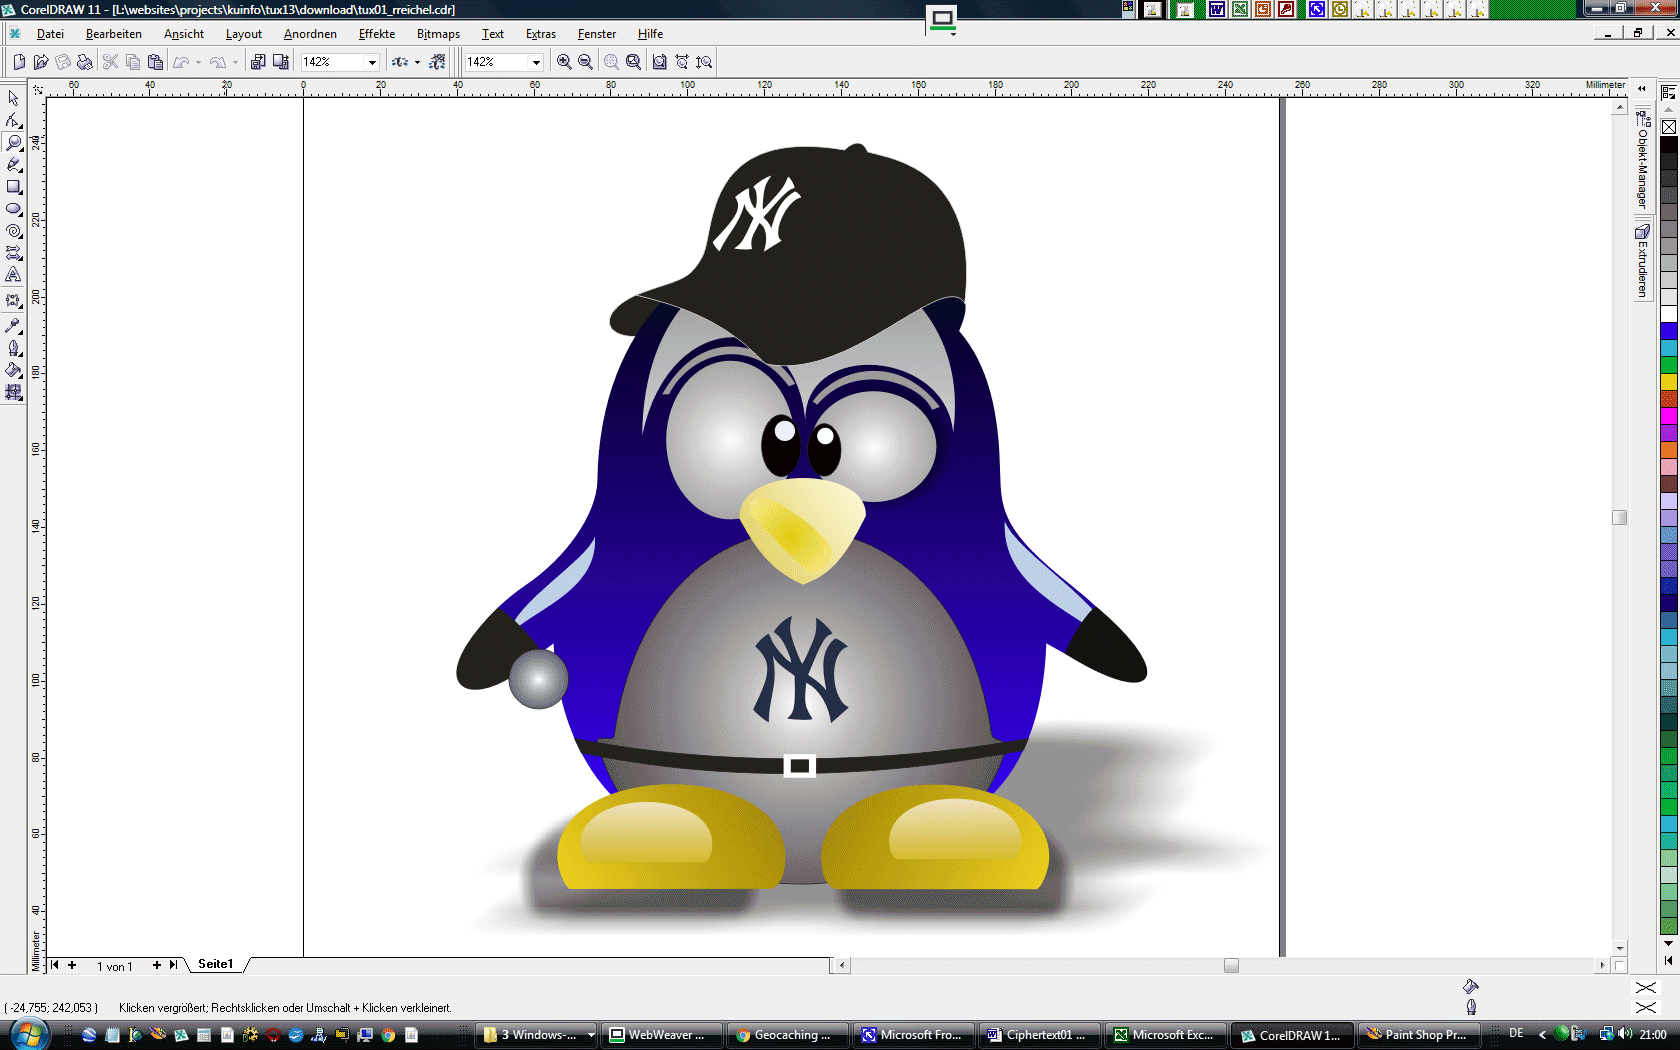The image size is (1680, 1050).
Task: Click the Zoom Out icon
Action: point(586,62)
